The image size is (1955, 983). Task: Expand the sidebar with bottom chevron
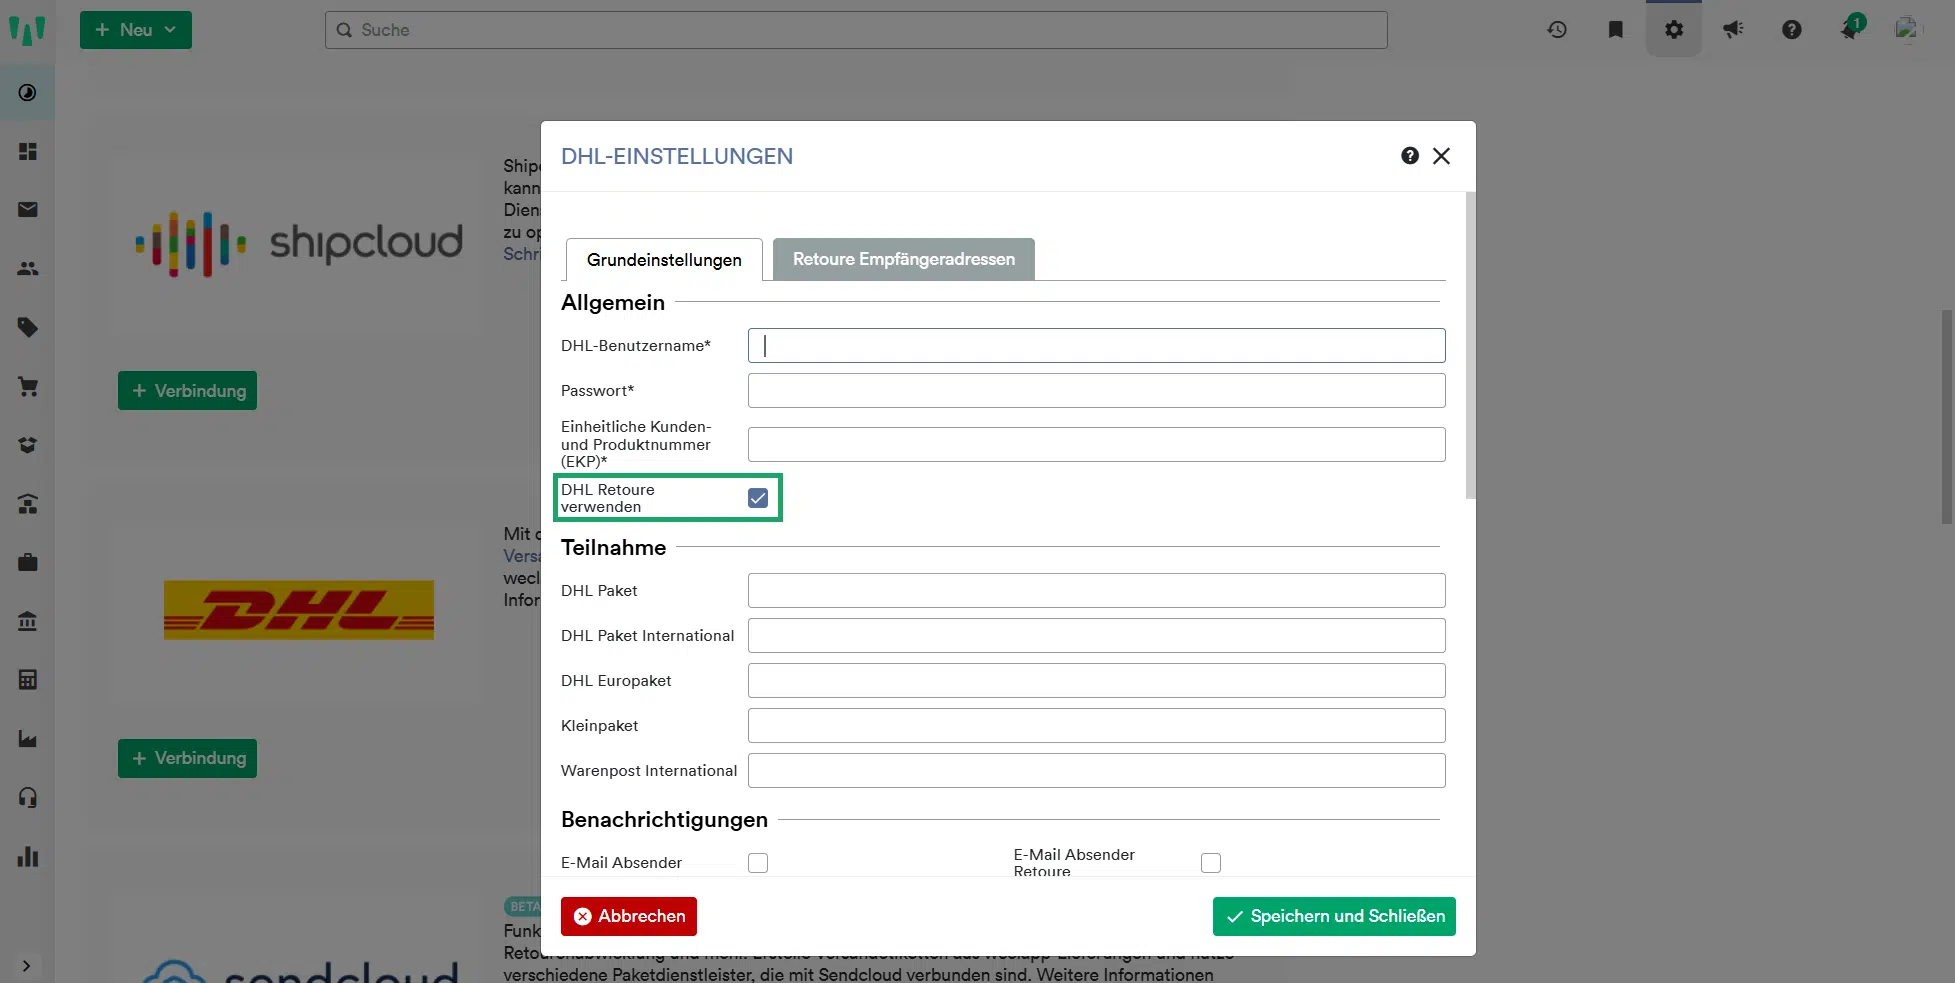tap(27, 966)
